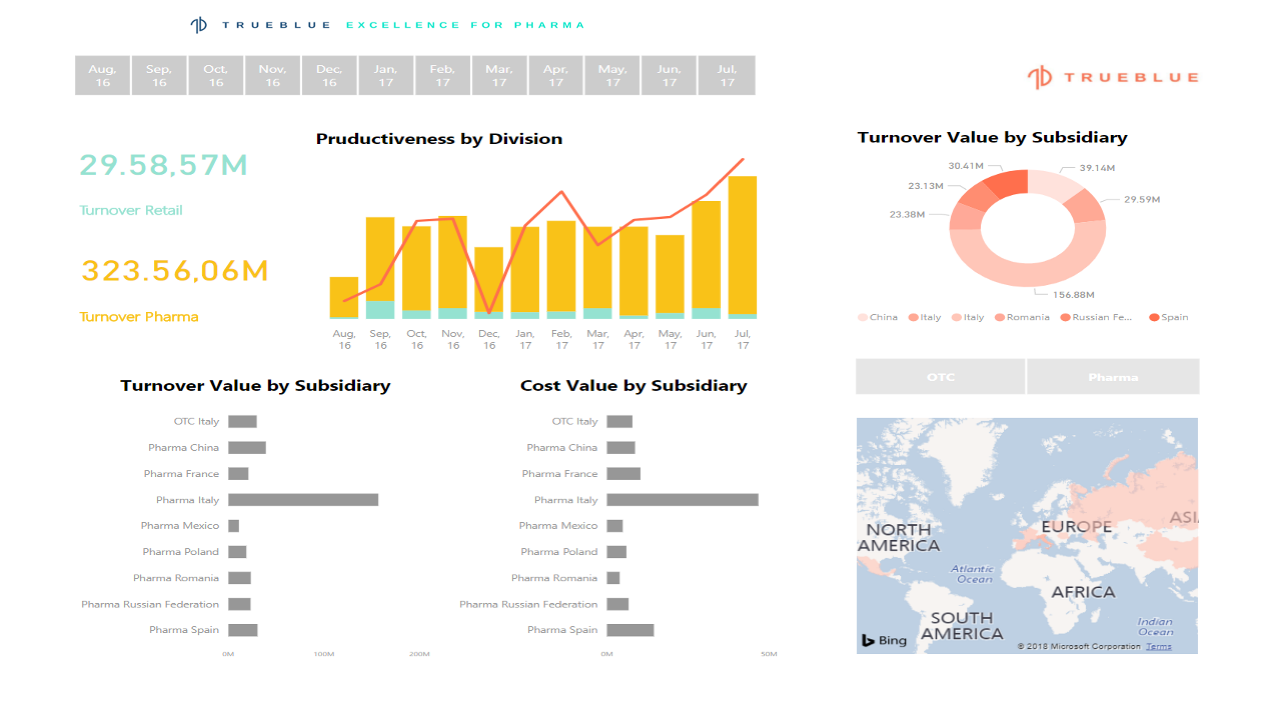Click the orange TrueBlue logo icon
The height and width of the screenshot is (720, 1280).
coord(1040,77)
